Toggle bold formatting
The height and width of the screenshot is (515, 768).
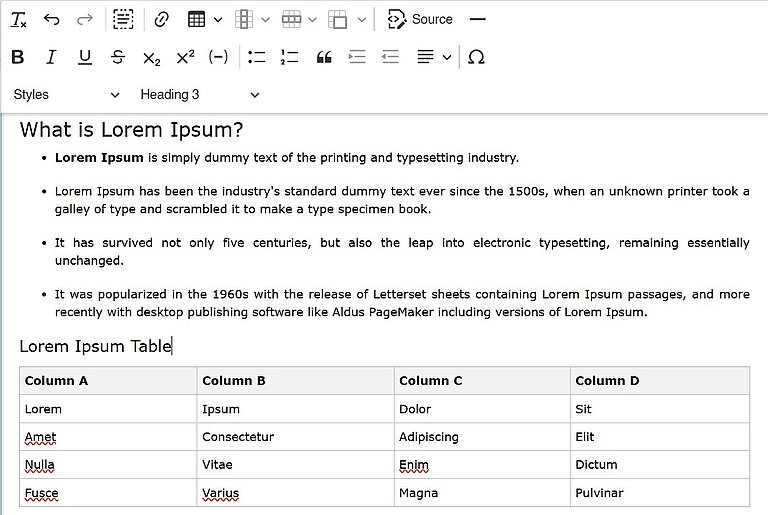(18, 57)
